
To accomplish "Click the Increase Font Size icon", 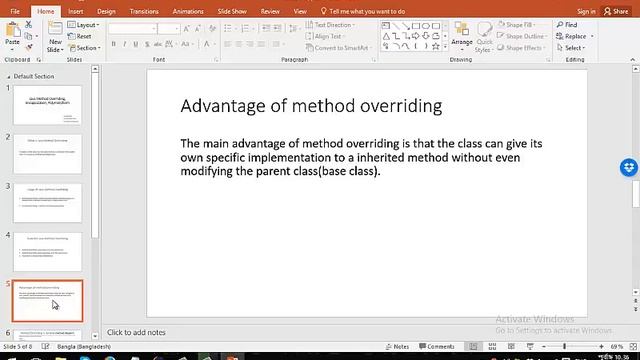I will [x=187, y=29].
